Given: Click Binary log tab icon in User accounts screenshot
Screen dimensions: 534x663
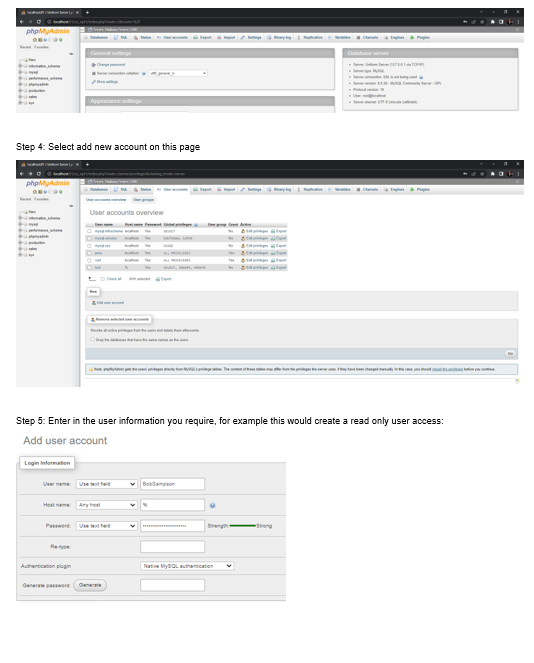Looking at the screenshot, I should (269, 189).
